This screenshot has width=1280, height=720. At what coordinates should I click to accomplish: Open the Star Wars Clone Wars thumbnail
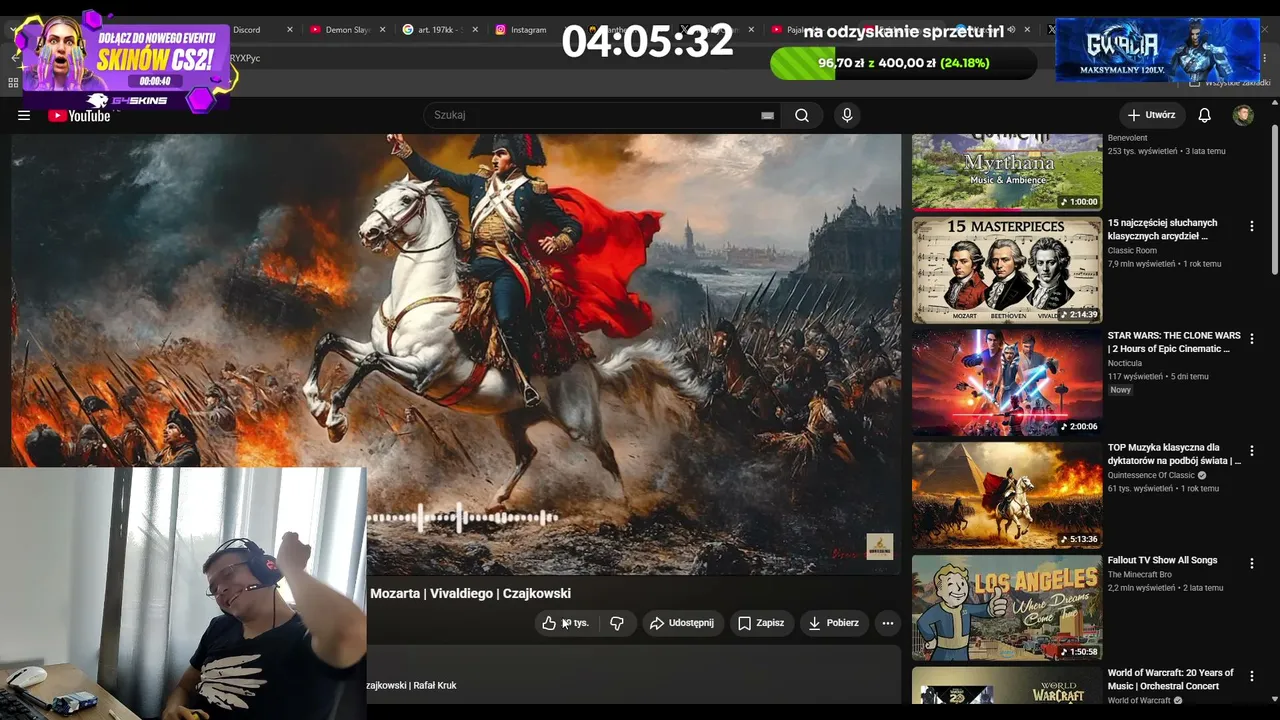pyautogui.click(x=1007, y=383)
